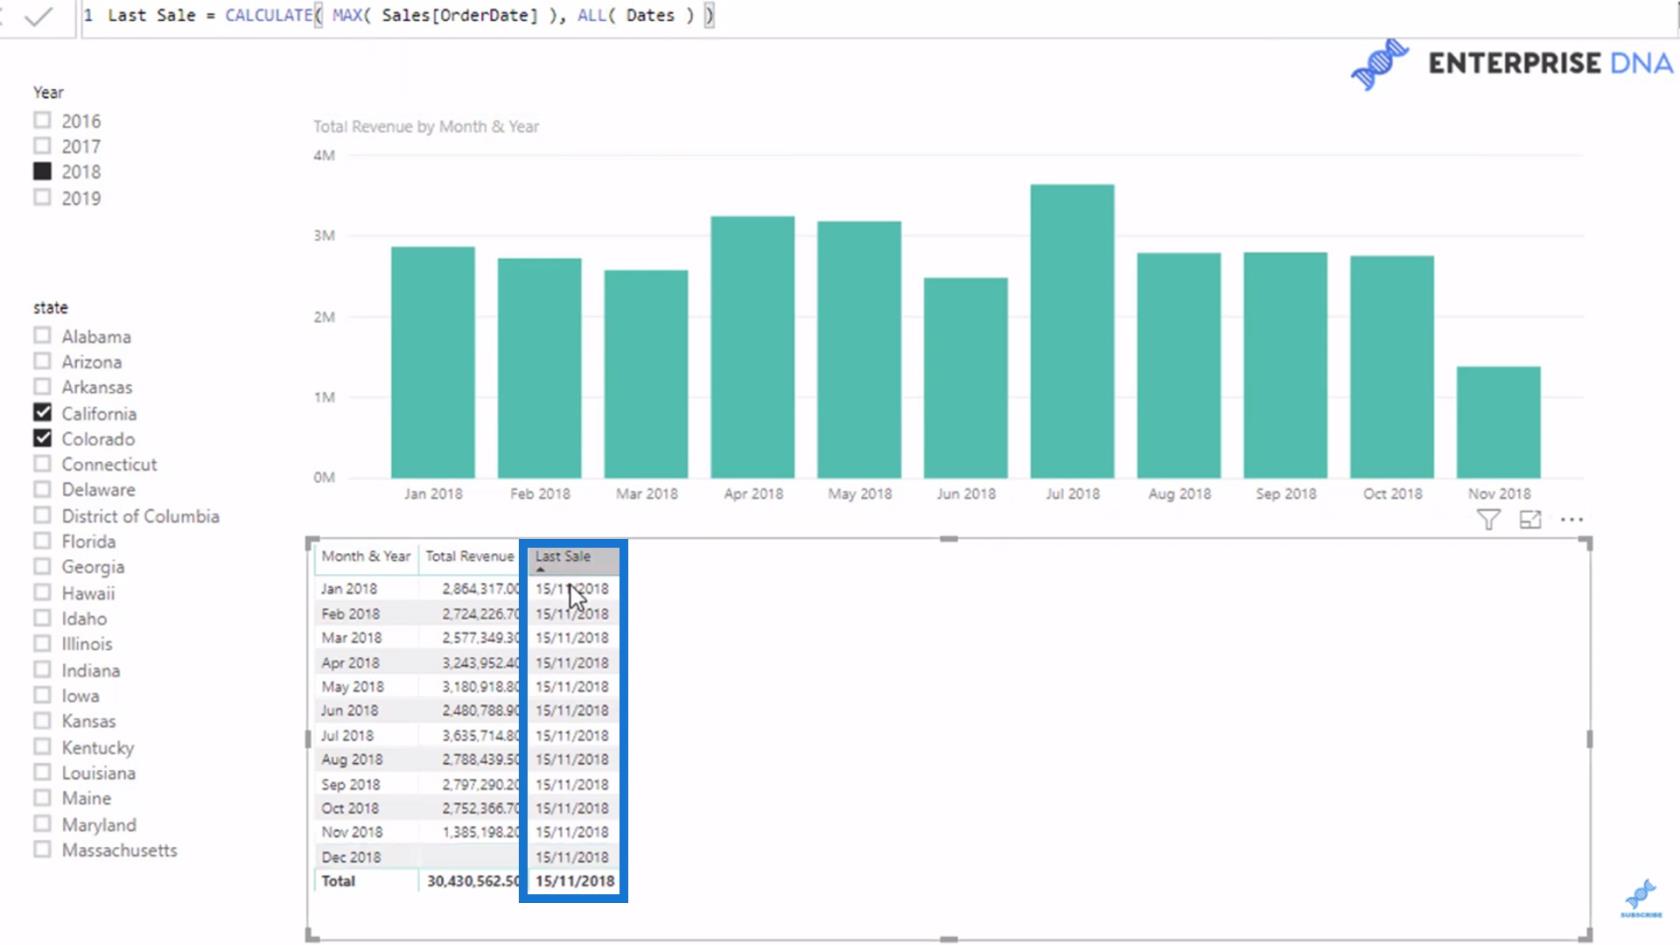Click the 3,243,952.40 revenue cell
The image size is (1680, 945).
pyautogui.click(x=481, y=662)
